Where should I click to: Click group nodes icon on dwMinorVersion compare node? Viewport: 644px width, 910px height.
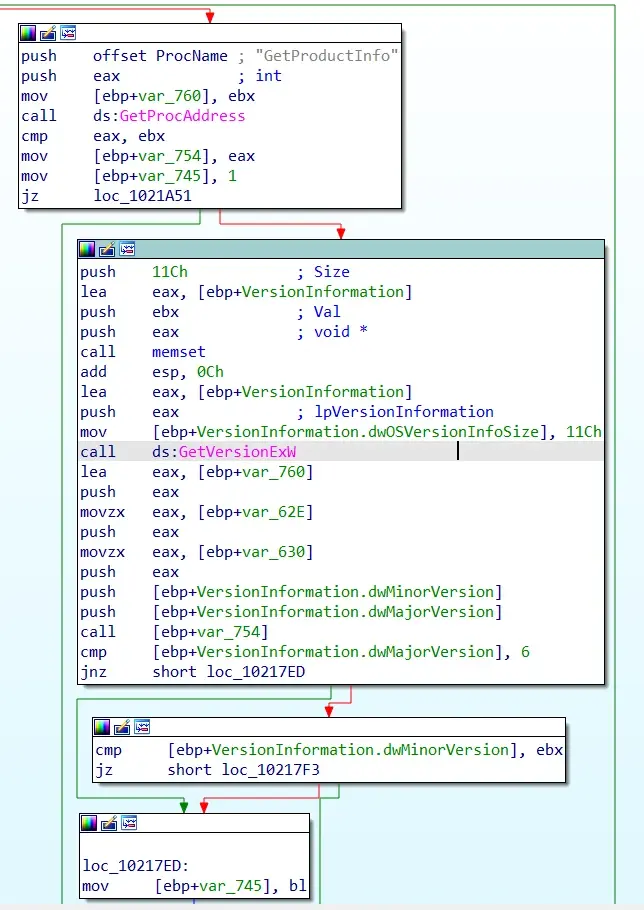pyautogui.click(x=142, y=727)
